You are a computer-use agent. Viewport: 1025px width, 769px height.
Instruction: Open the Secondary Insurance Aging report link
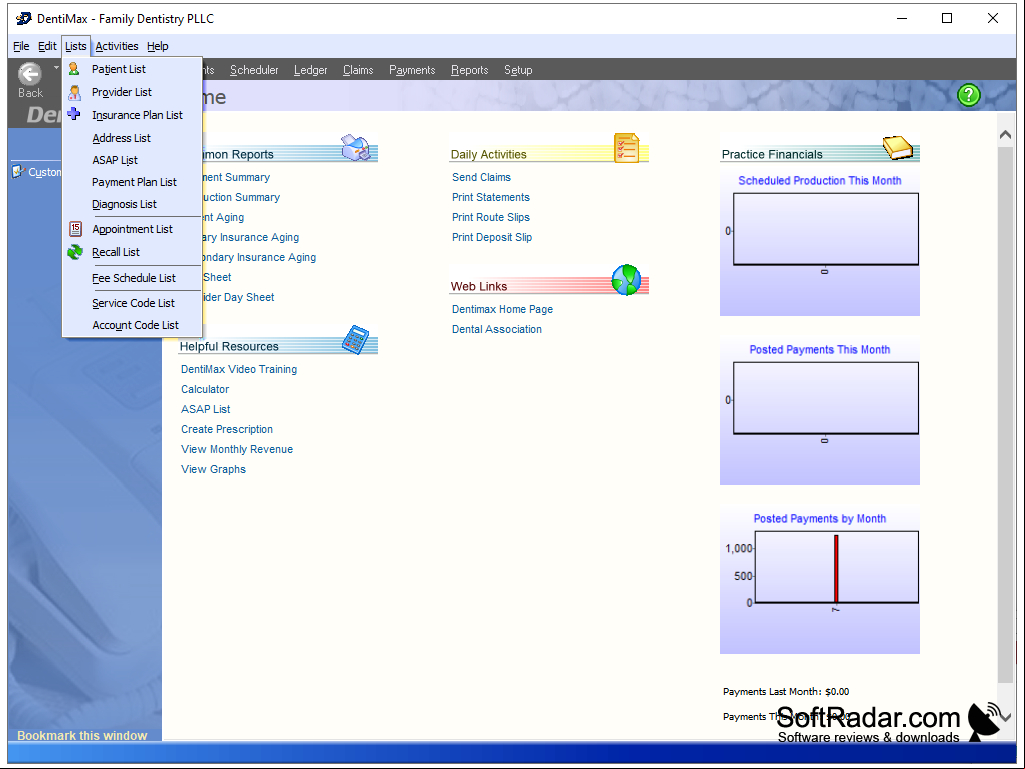point(260,258)
